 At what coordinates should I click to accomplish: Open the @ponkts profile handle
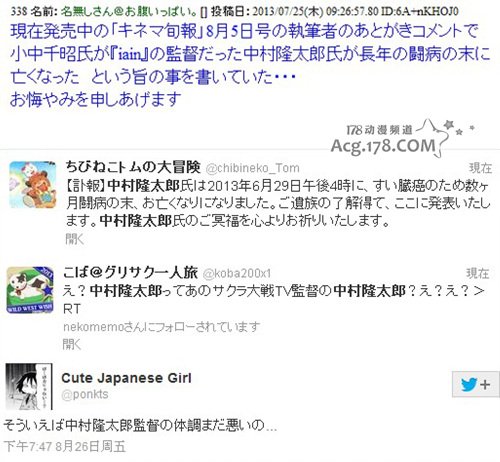coord(85,394)
